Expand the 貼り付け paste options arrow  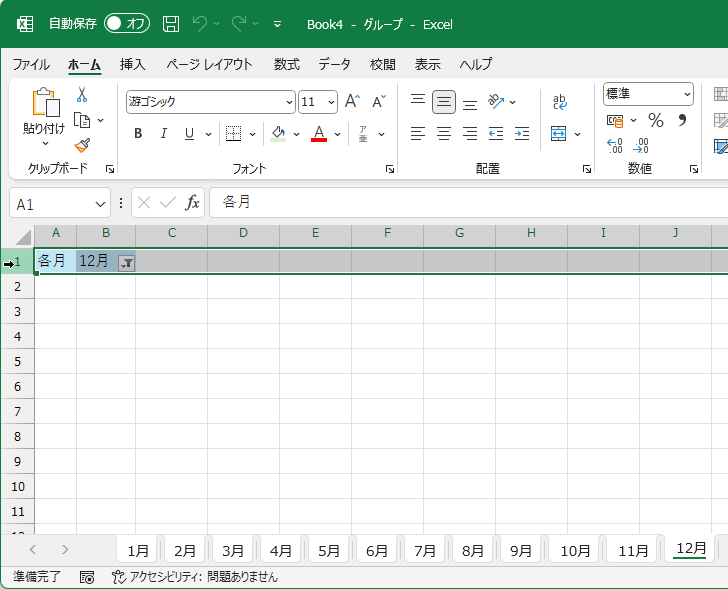coord(45,143)
